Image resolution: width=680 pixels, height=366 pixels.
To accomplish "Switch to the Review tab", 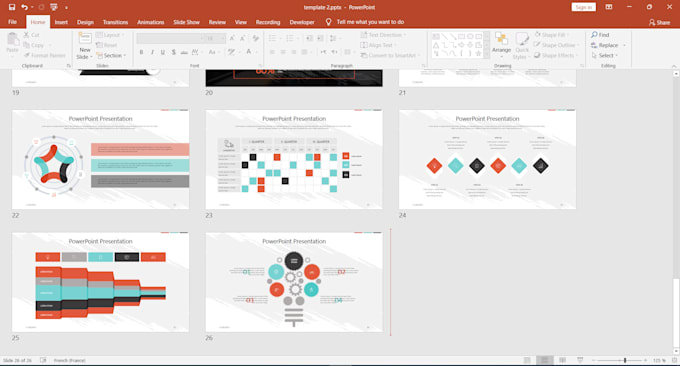I will click(217, 22).
